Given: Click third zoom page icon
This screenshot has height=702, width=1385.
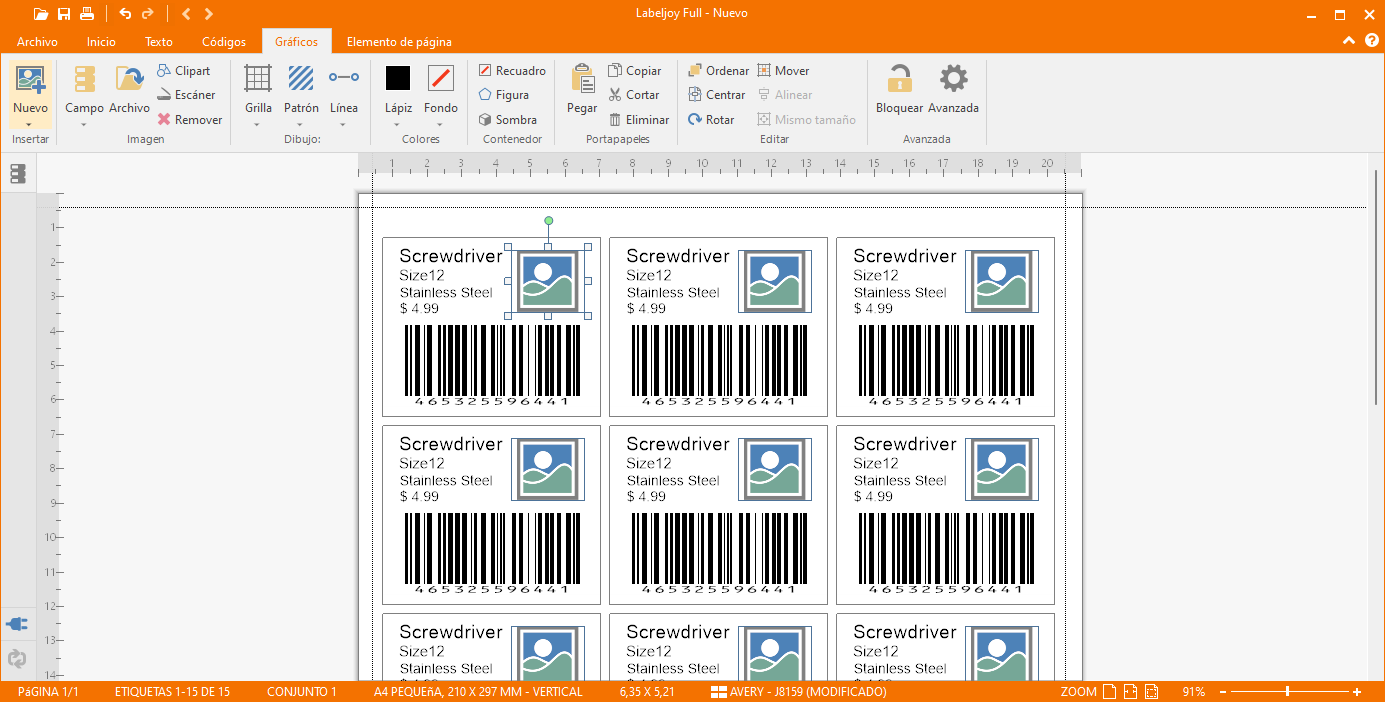Looking at the screenshot, I should [1151, 692].
